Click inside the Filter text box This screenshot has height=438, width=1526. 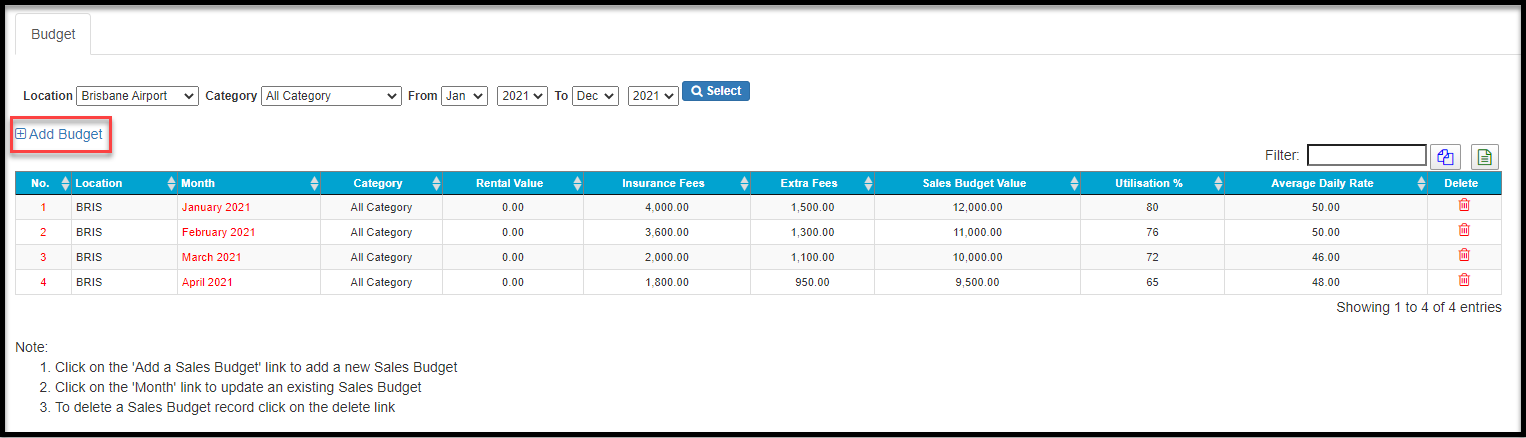(x=1367, y=155)
